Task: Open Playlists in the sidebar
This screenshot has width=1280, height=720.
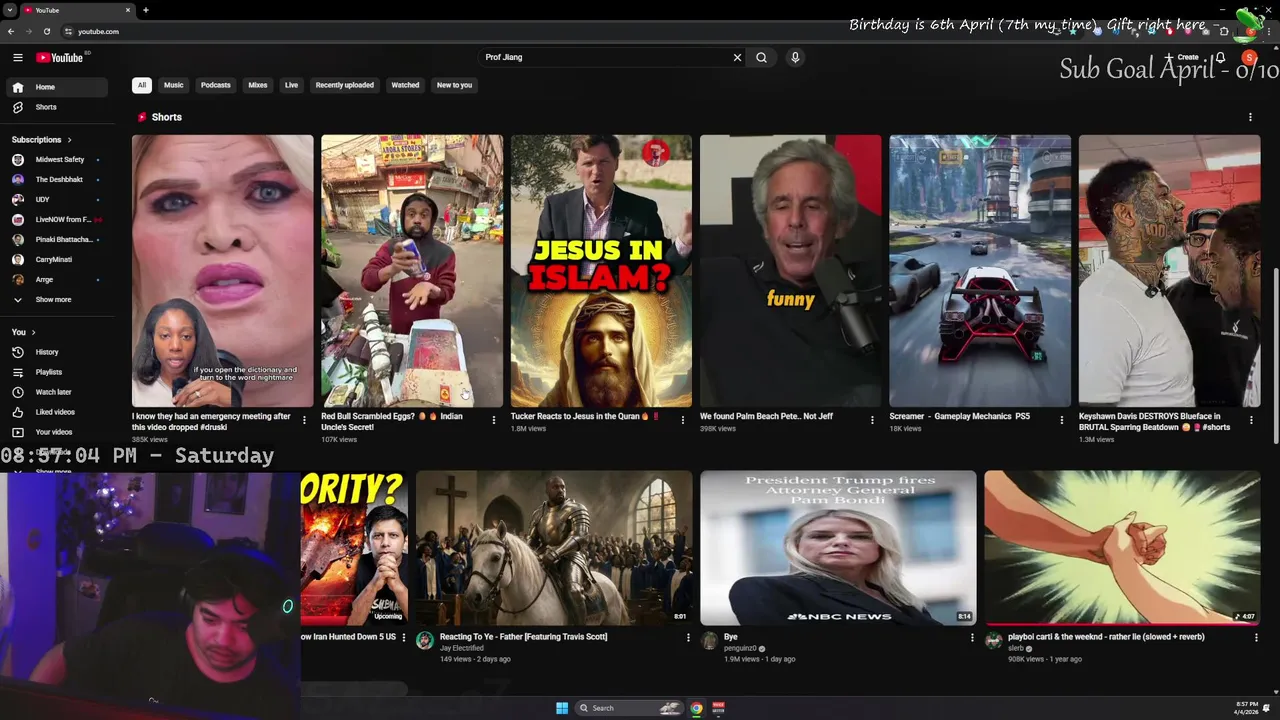Action: pyautogui.click(x=58, y=372)
